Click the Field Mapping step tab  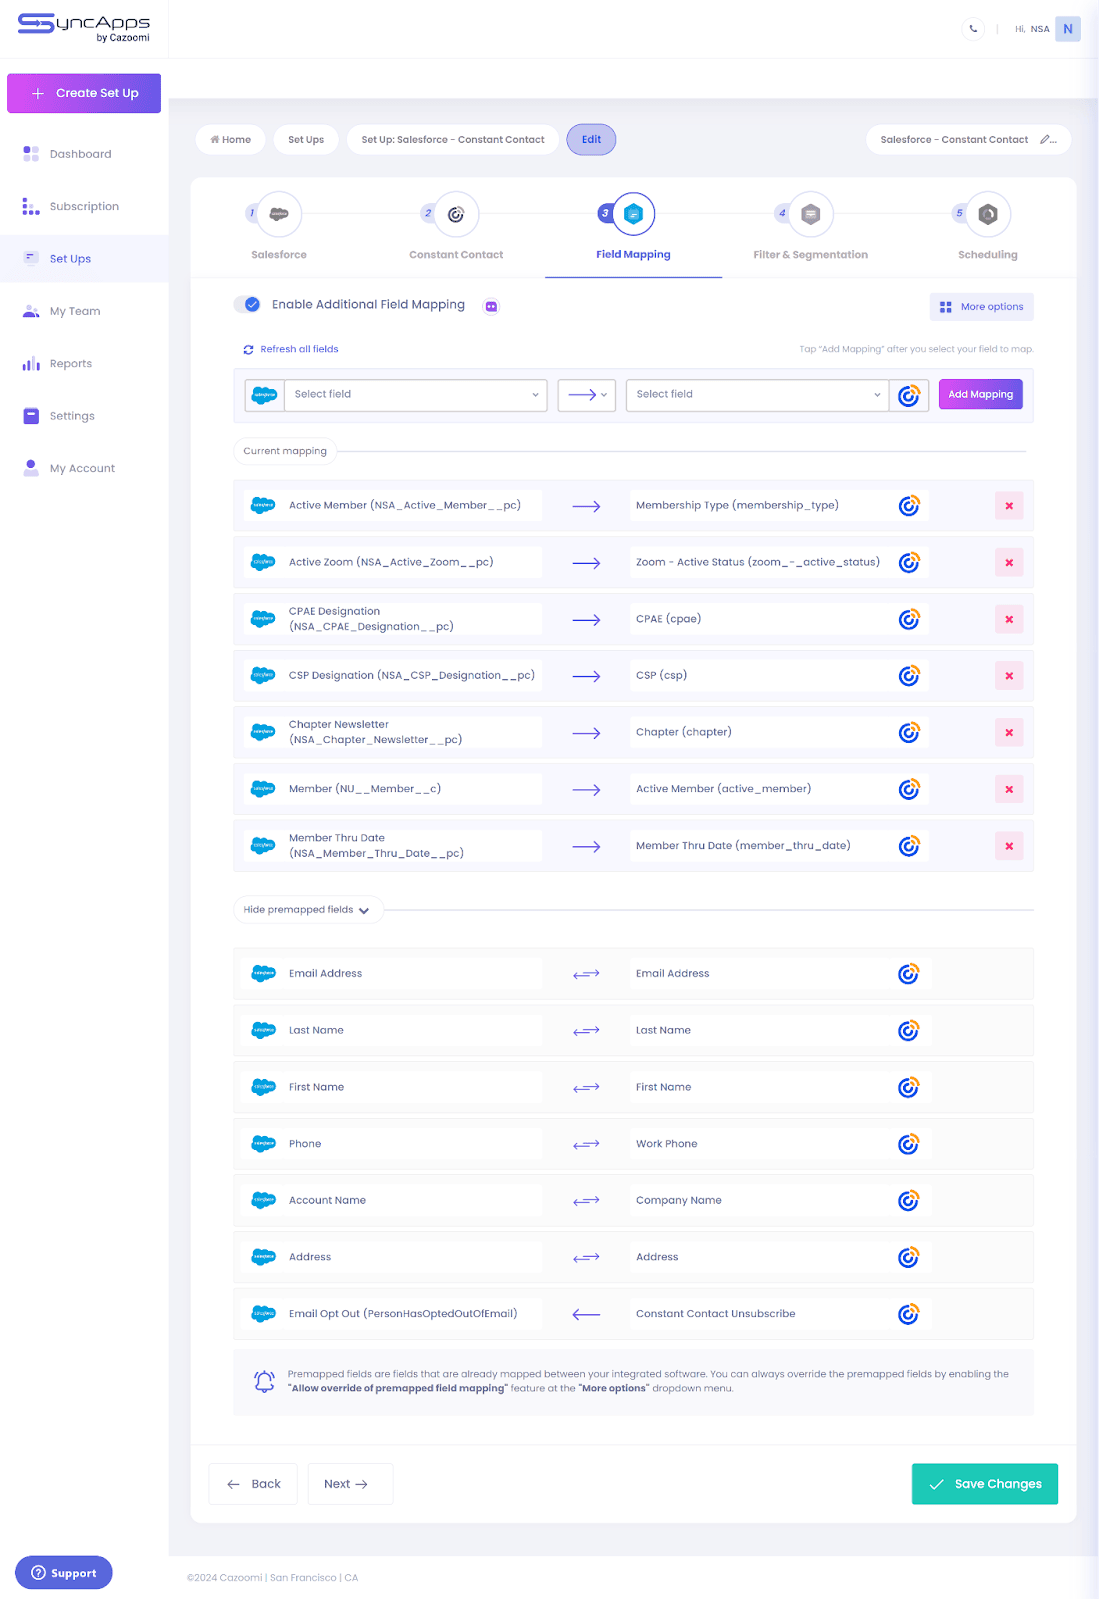tap(633, 233)
